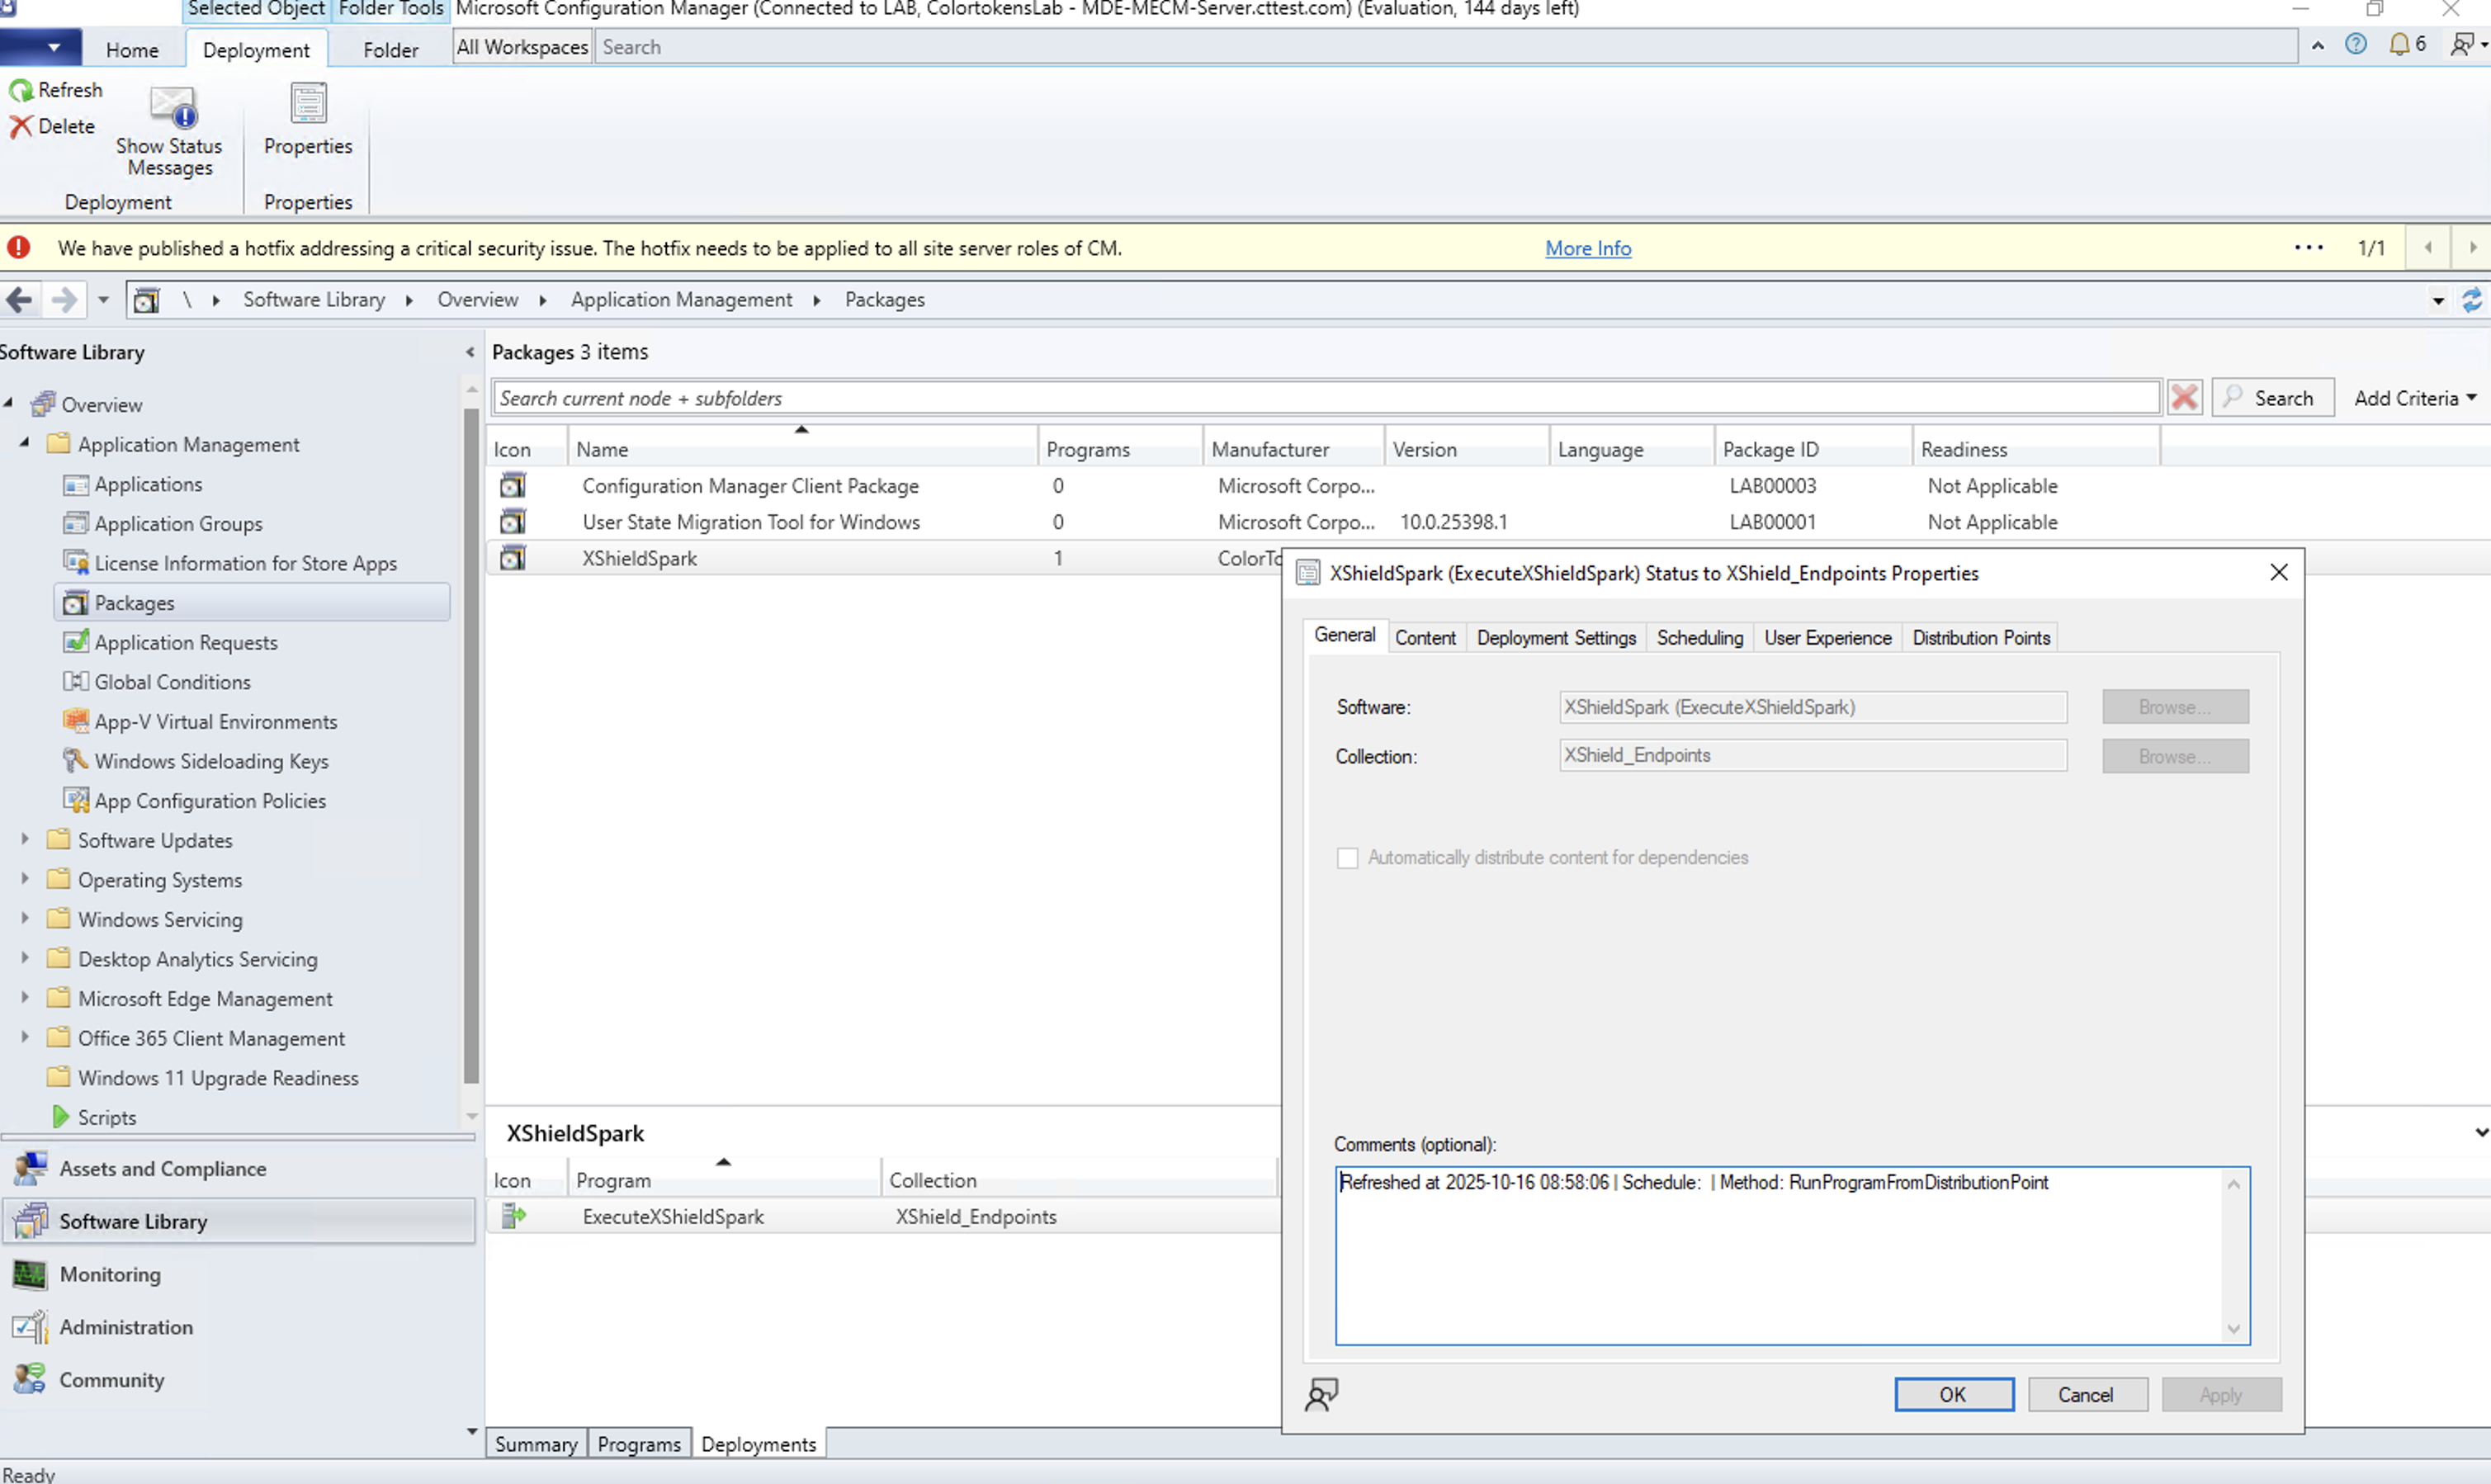Viewport: 2491px width, 1484px height.
Task: Open the Add Criteria dropdown
Action: pyautogui.click(x=2412, y=397)
